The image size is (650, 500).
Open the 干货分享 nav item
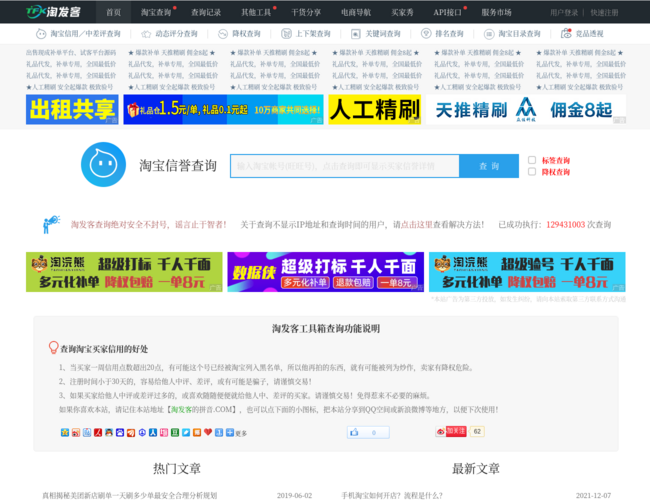tap(306, 12)
